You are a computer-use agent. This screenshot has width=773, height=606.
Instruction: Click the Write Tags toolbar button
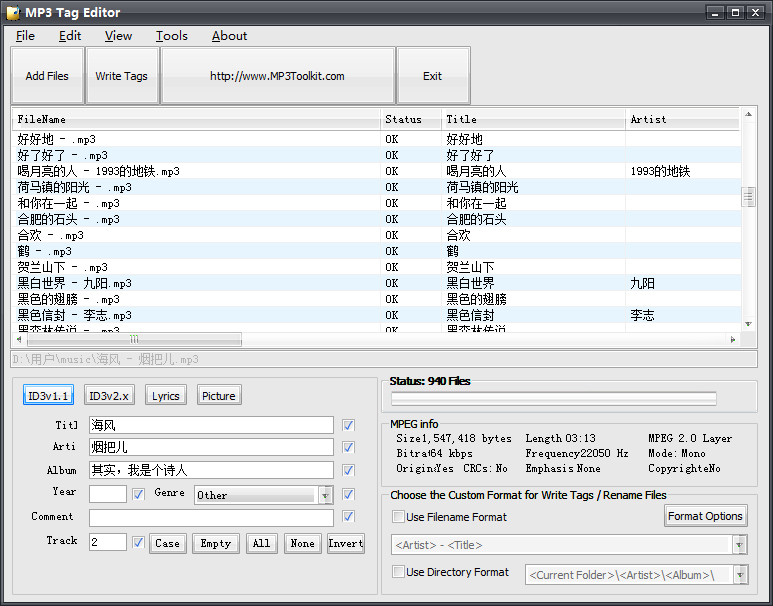point(121,76)
